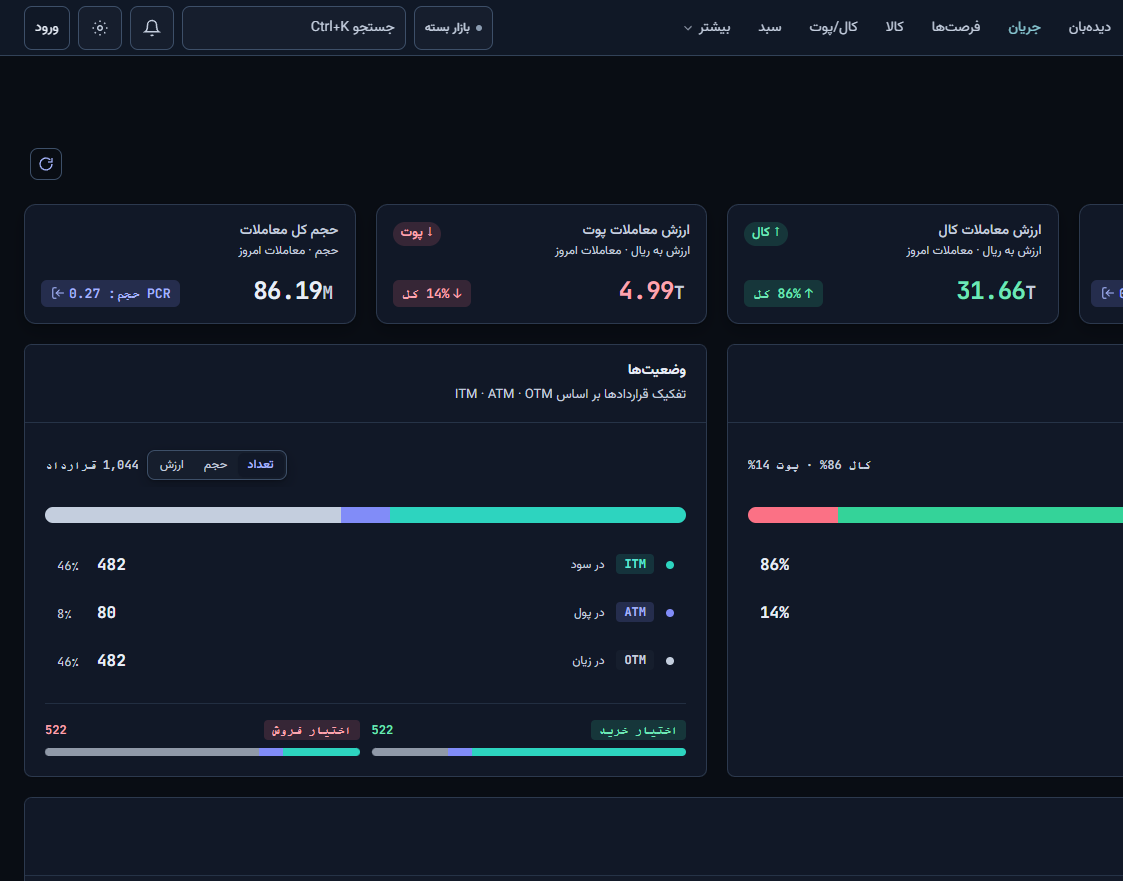
Task: Click the ورود login button
Action: pos(47,28)
